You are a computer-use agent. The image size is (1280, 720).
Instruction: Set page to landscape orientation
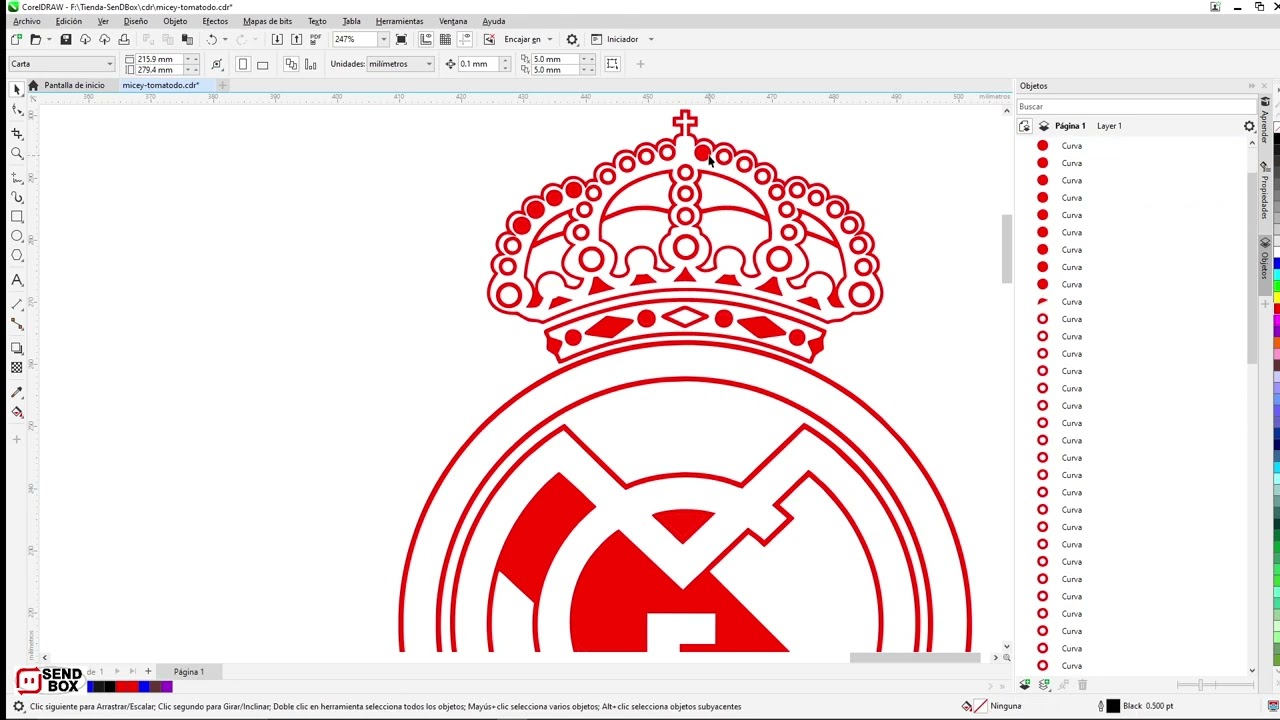[x=263, y=64]
